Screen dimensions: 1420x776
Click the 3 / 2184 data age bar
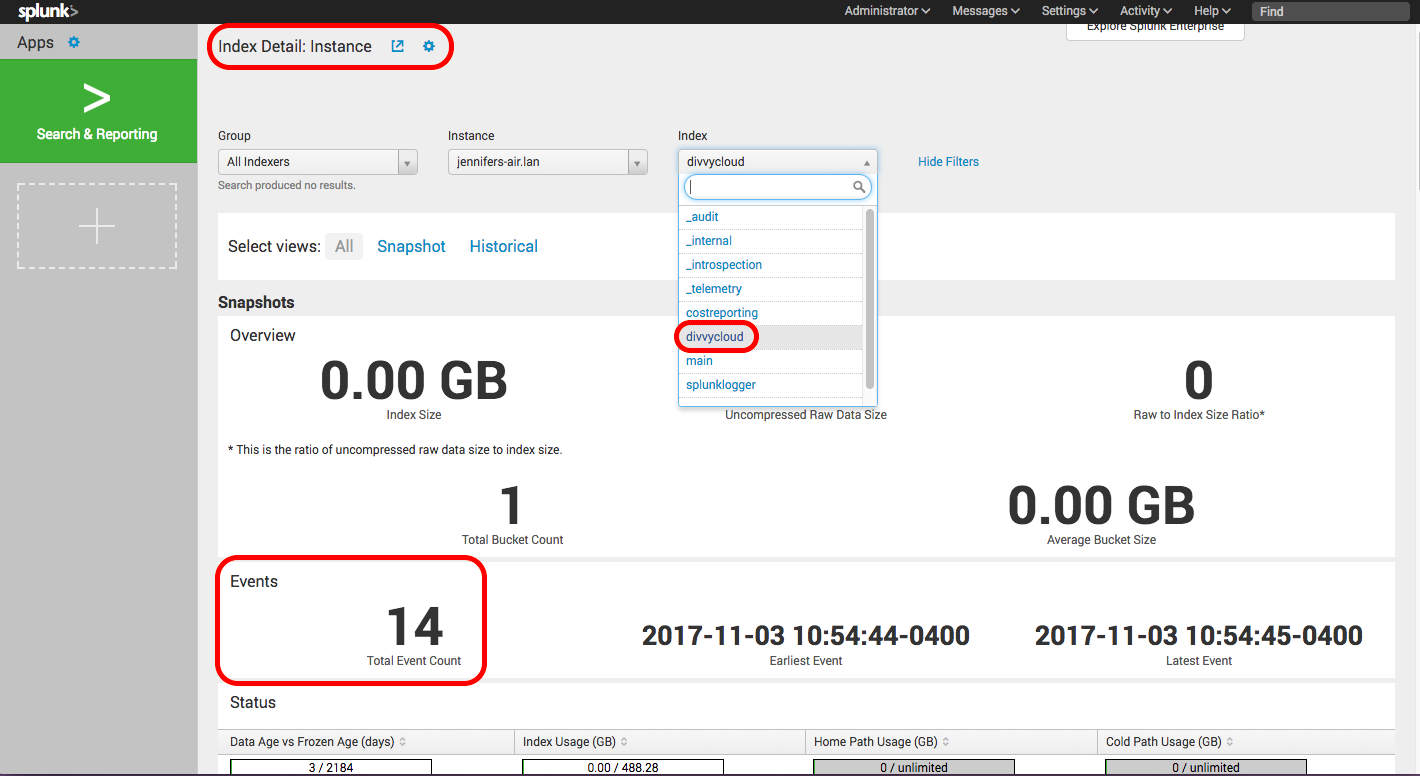click(331, 767)
